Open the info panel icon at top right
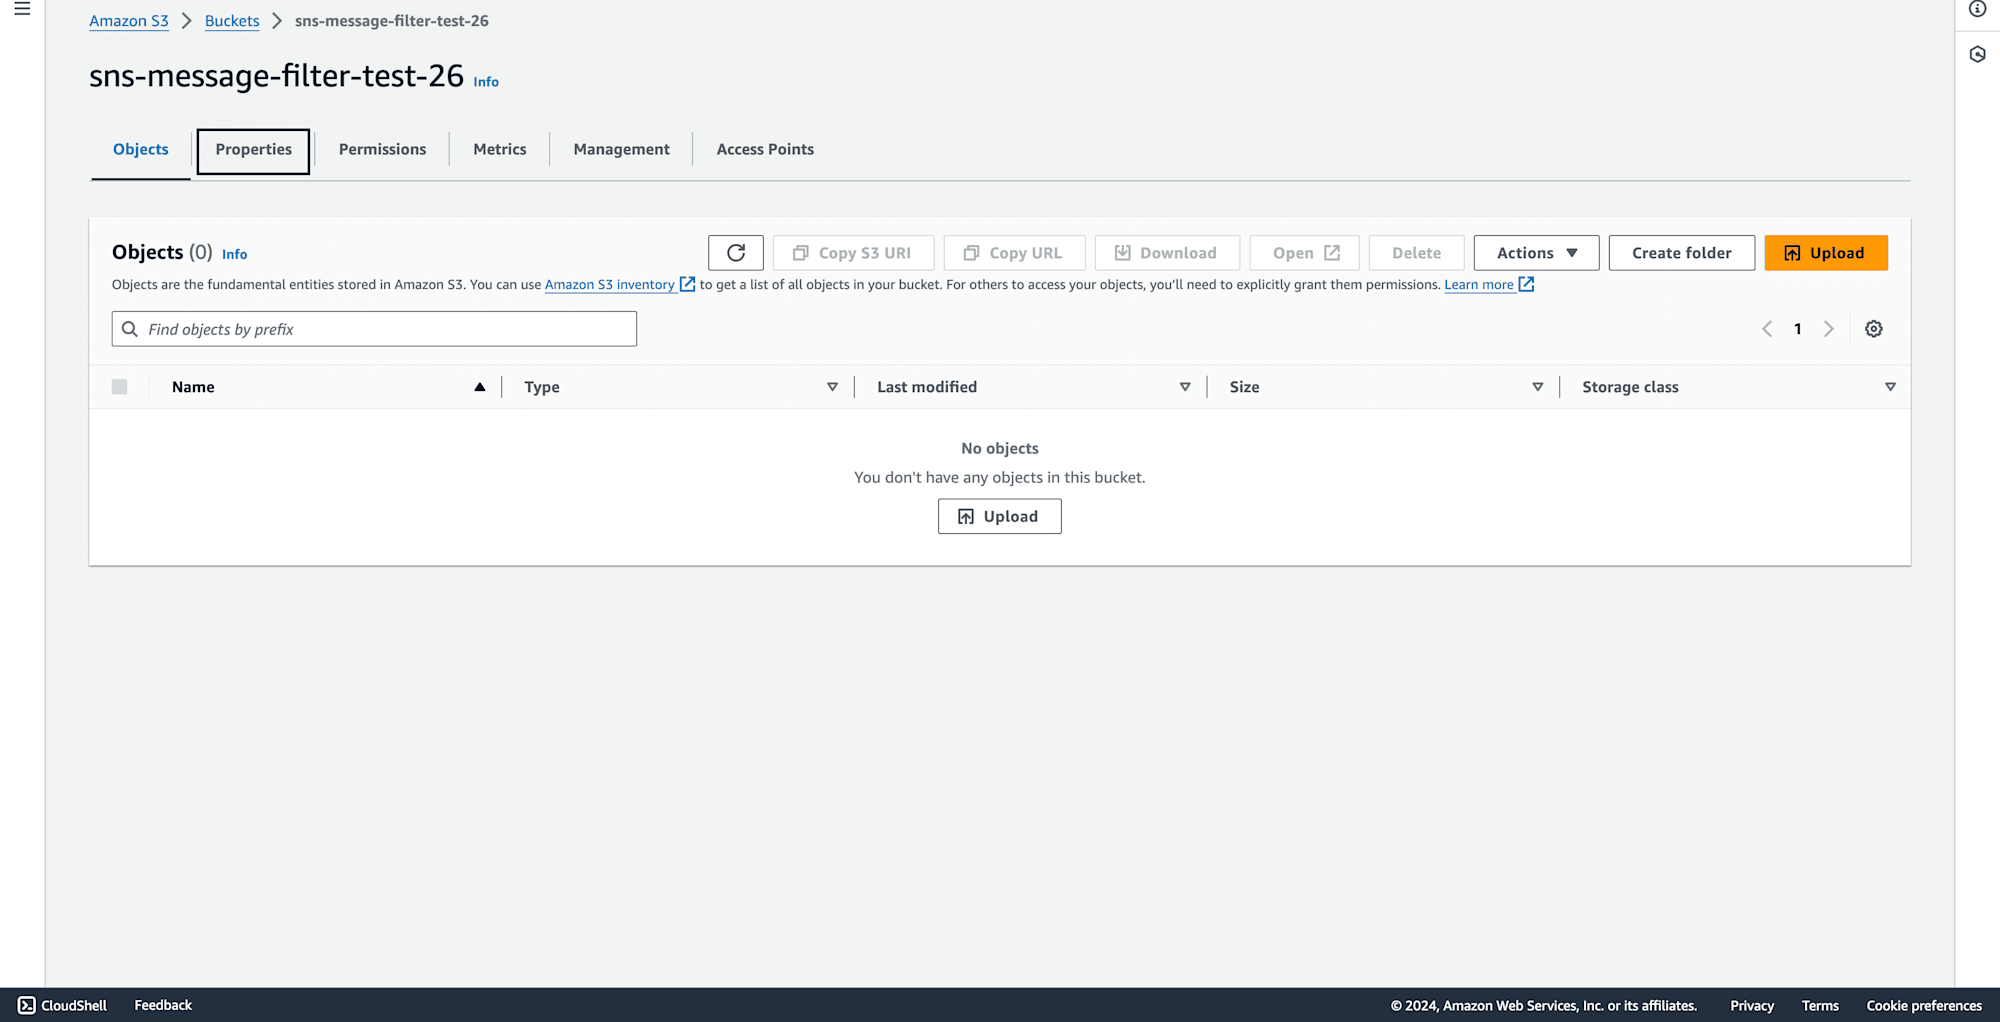The image size is (2000, 1022). pos(1978,9)
